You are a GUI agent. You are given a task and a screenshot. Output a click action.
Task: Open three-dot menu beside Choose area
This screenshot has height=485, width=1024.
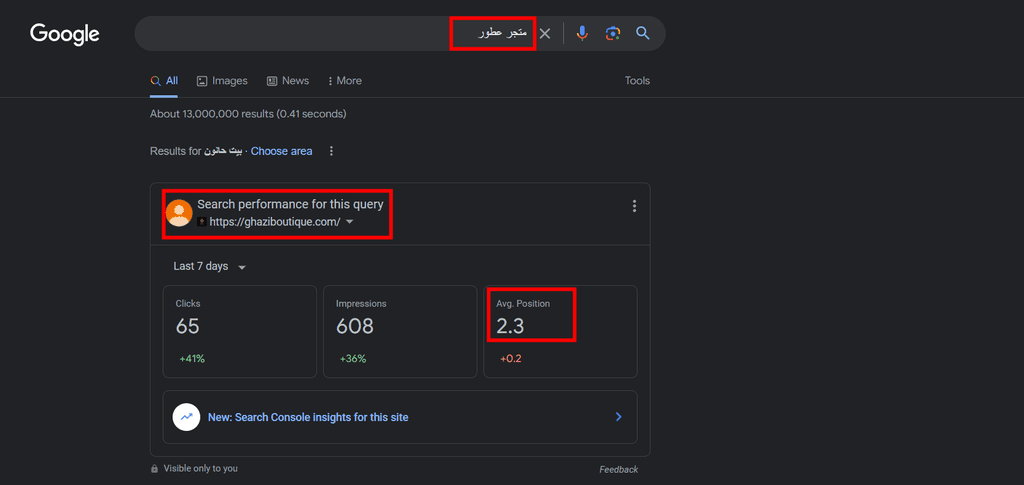coord(331,151)
